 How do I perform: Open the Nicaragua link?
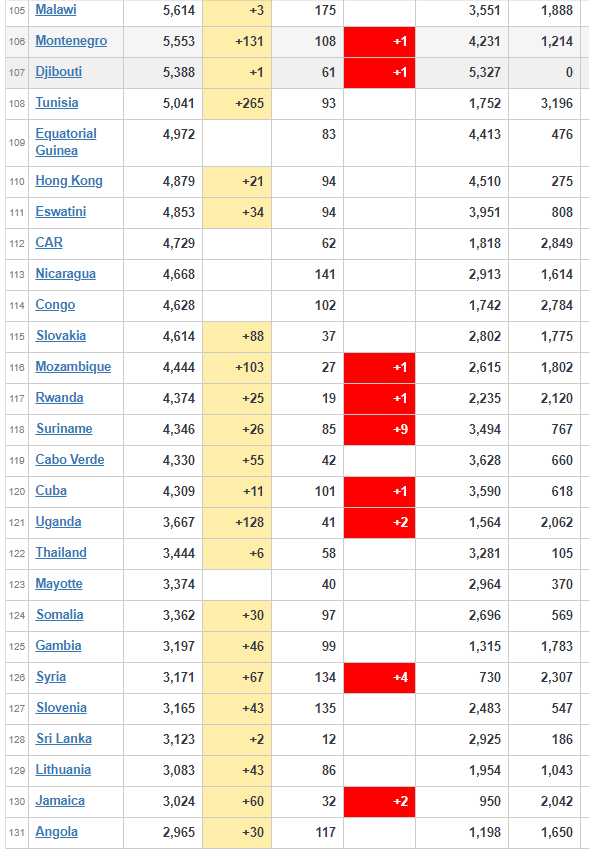coord(66,274)
